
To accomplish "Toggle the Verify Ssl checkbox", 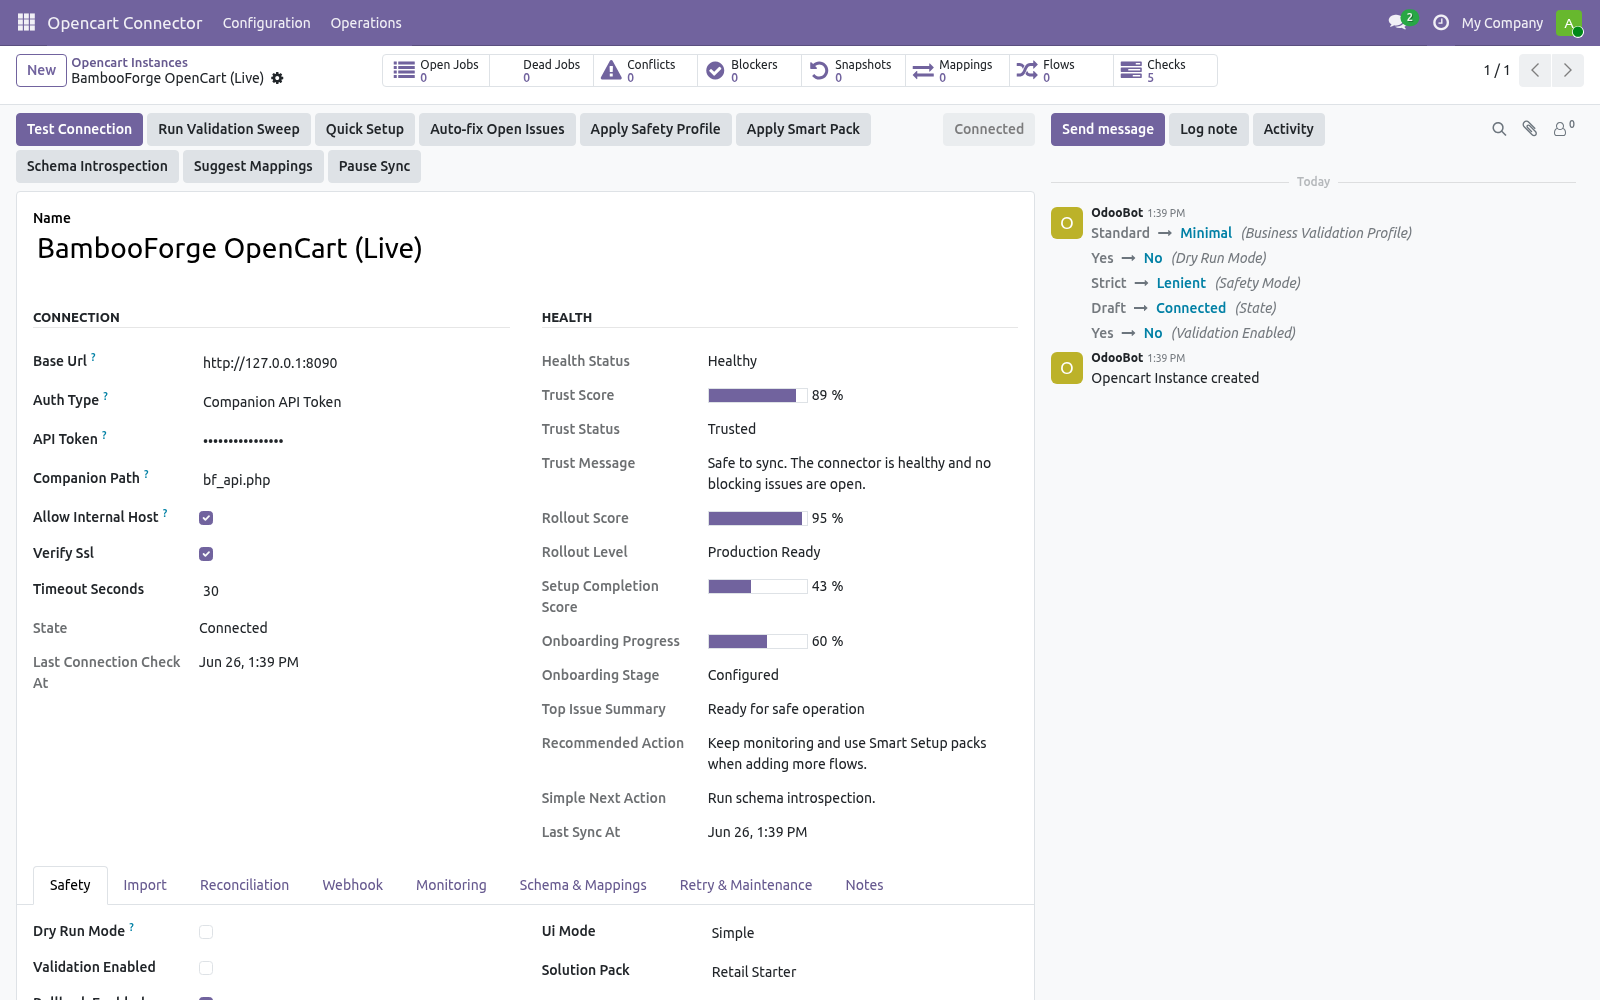I will coord(206,554).
